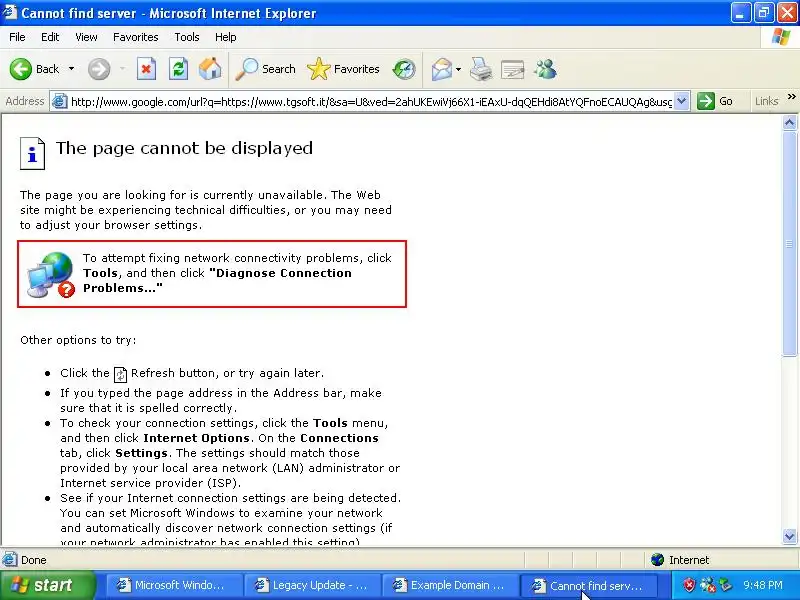800x600 pixels.
Task: Click the bold 'Internet Options' text
Action: coord(196,438)
